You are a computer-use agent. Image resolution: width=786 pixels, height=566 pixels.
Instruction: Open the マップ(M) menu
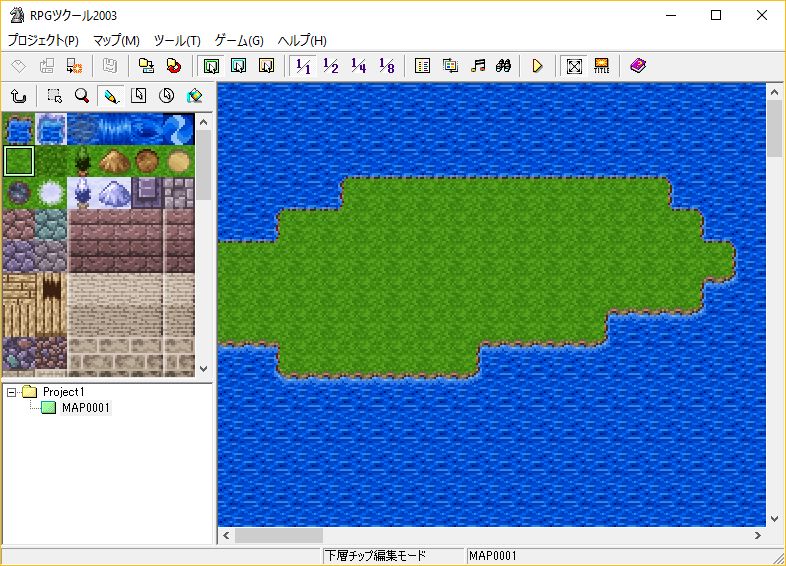pos(116,40)
